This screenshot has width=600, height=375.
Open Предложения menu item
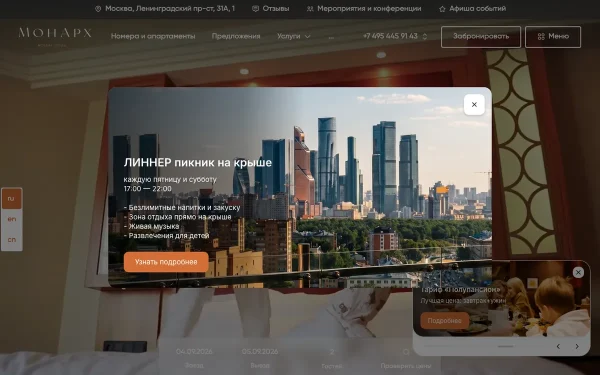(x=236, y=36)
